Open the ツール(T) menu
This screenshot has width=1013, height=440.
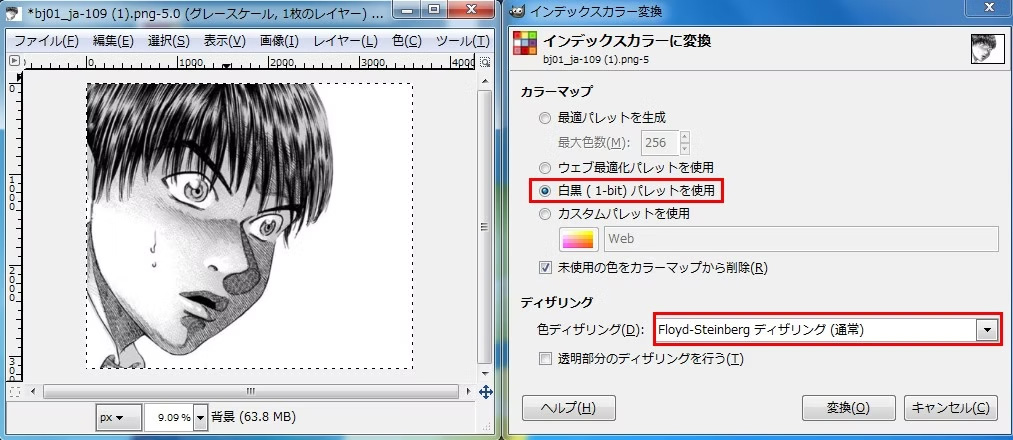click(463, 41)
